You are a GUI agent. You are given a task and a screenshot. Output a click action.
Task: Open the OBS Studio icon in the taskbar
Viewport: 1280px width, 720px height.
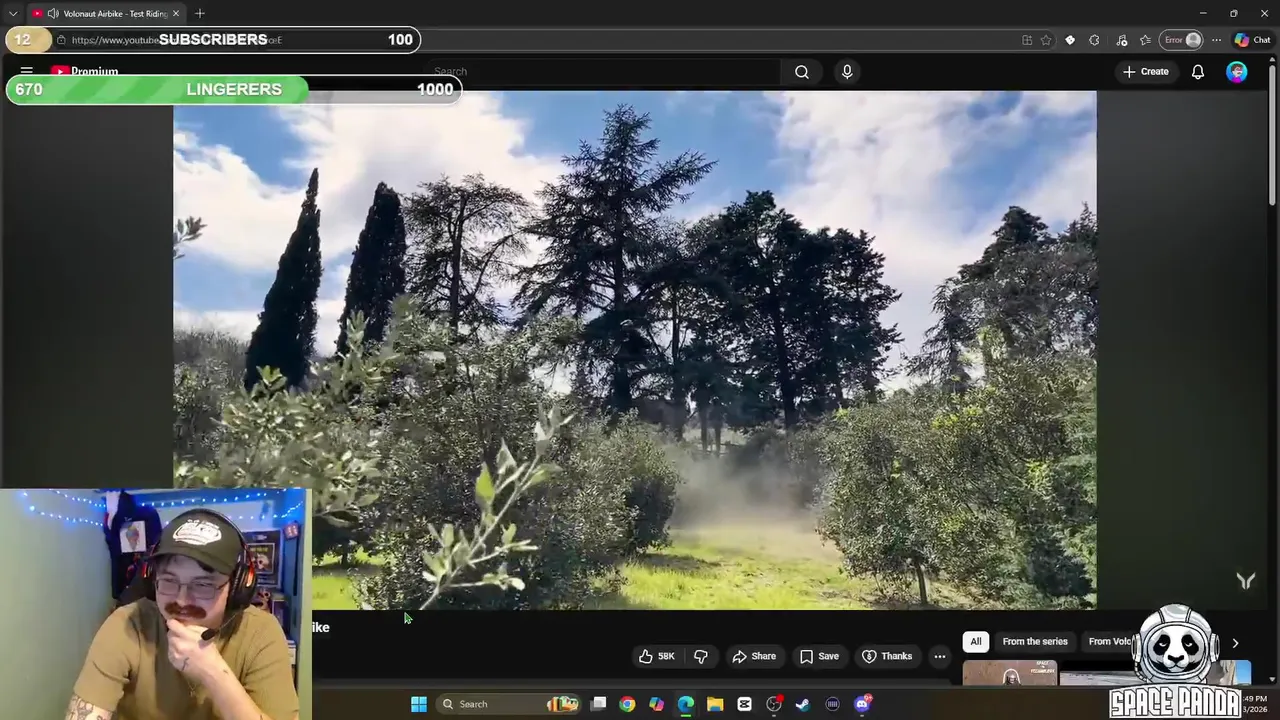click(x=774, y=704)
